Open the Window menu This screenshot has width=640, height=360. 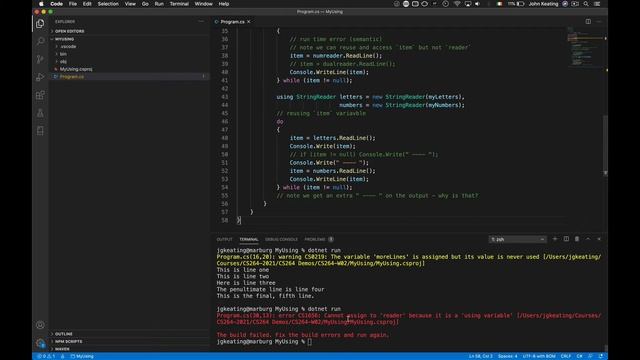(203, 4)
